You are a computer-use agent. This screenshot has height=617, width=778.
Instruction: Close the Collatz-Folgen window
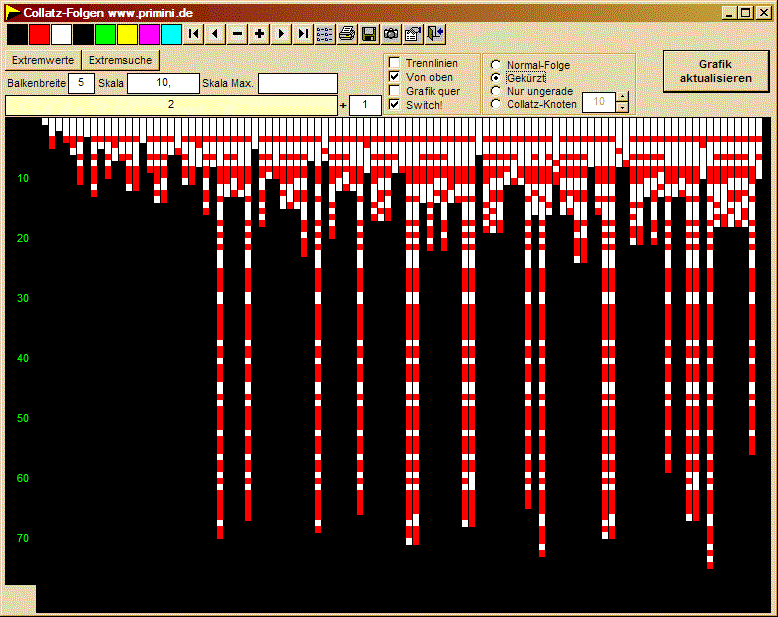(764, 13)
